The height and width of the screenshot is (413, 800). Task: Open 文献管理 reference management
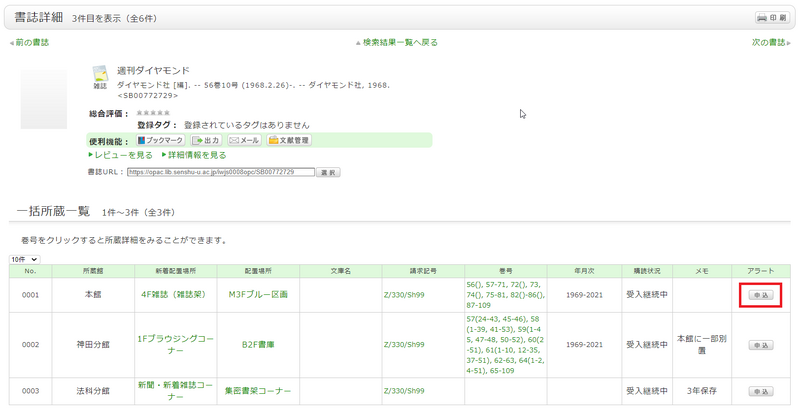click(289, 140)
